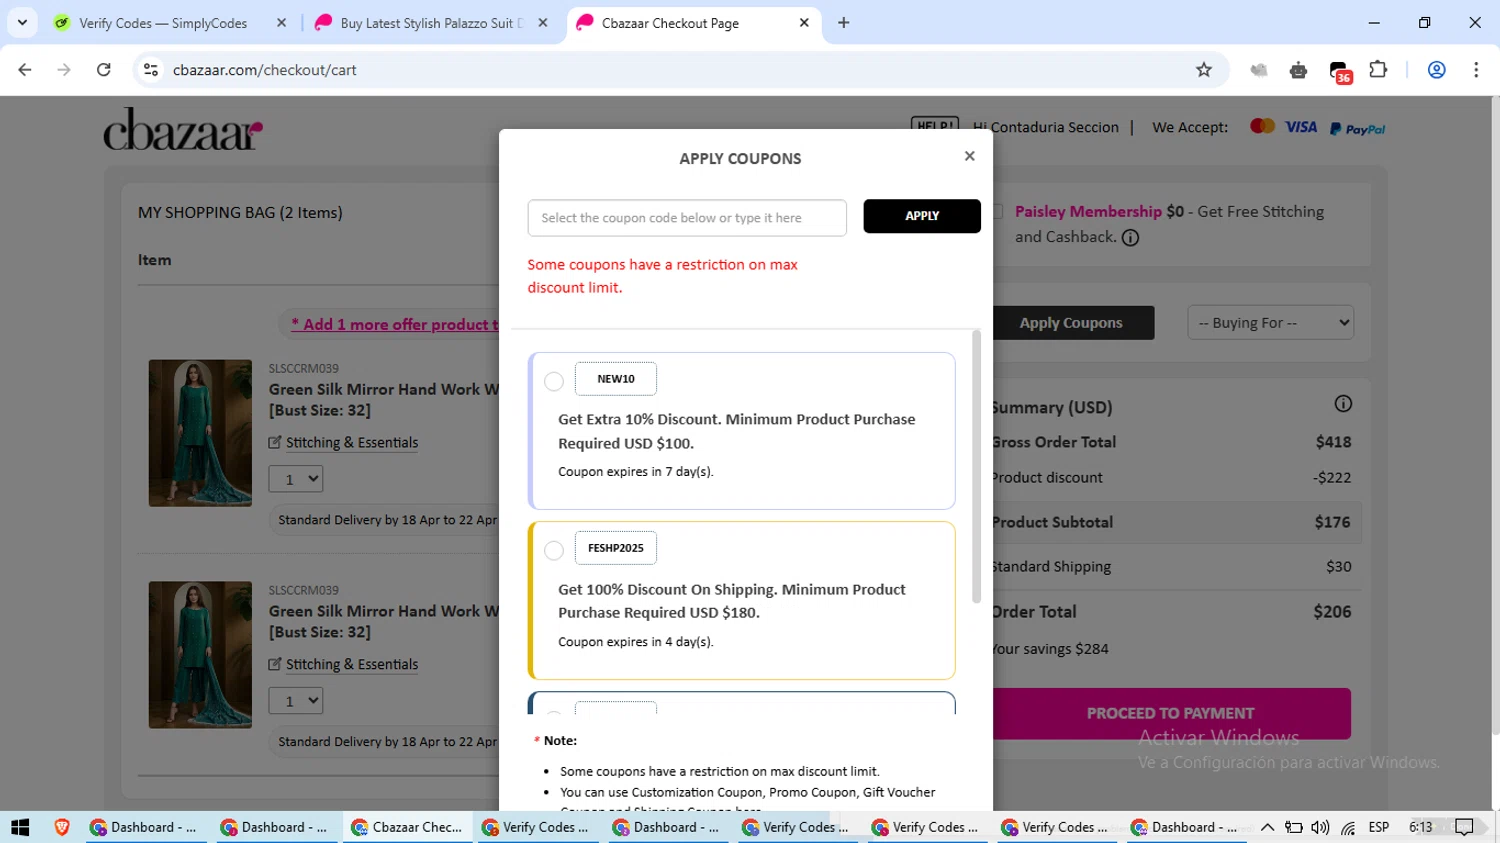Click the NEW10 coupon code label
Viewport: 1500px width, 843px height.
616,379
